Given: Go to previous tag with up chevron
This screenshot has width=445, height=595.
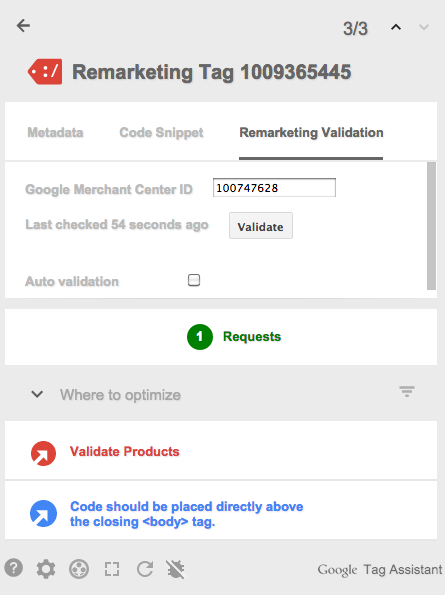Looking at the screenshot, I should tap(396, 27).
